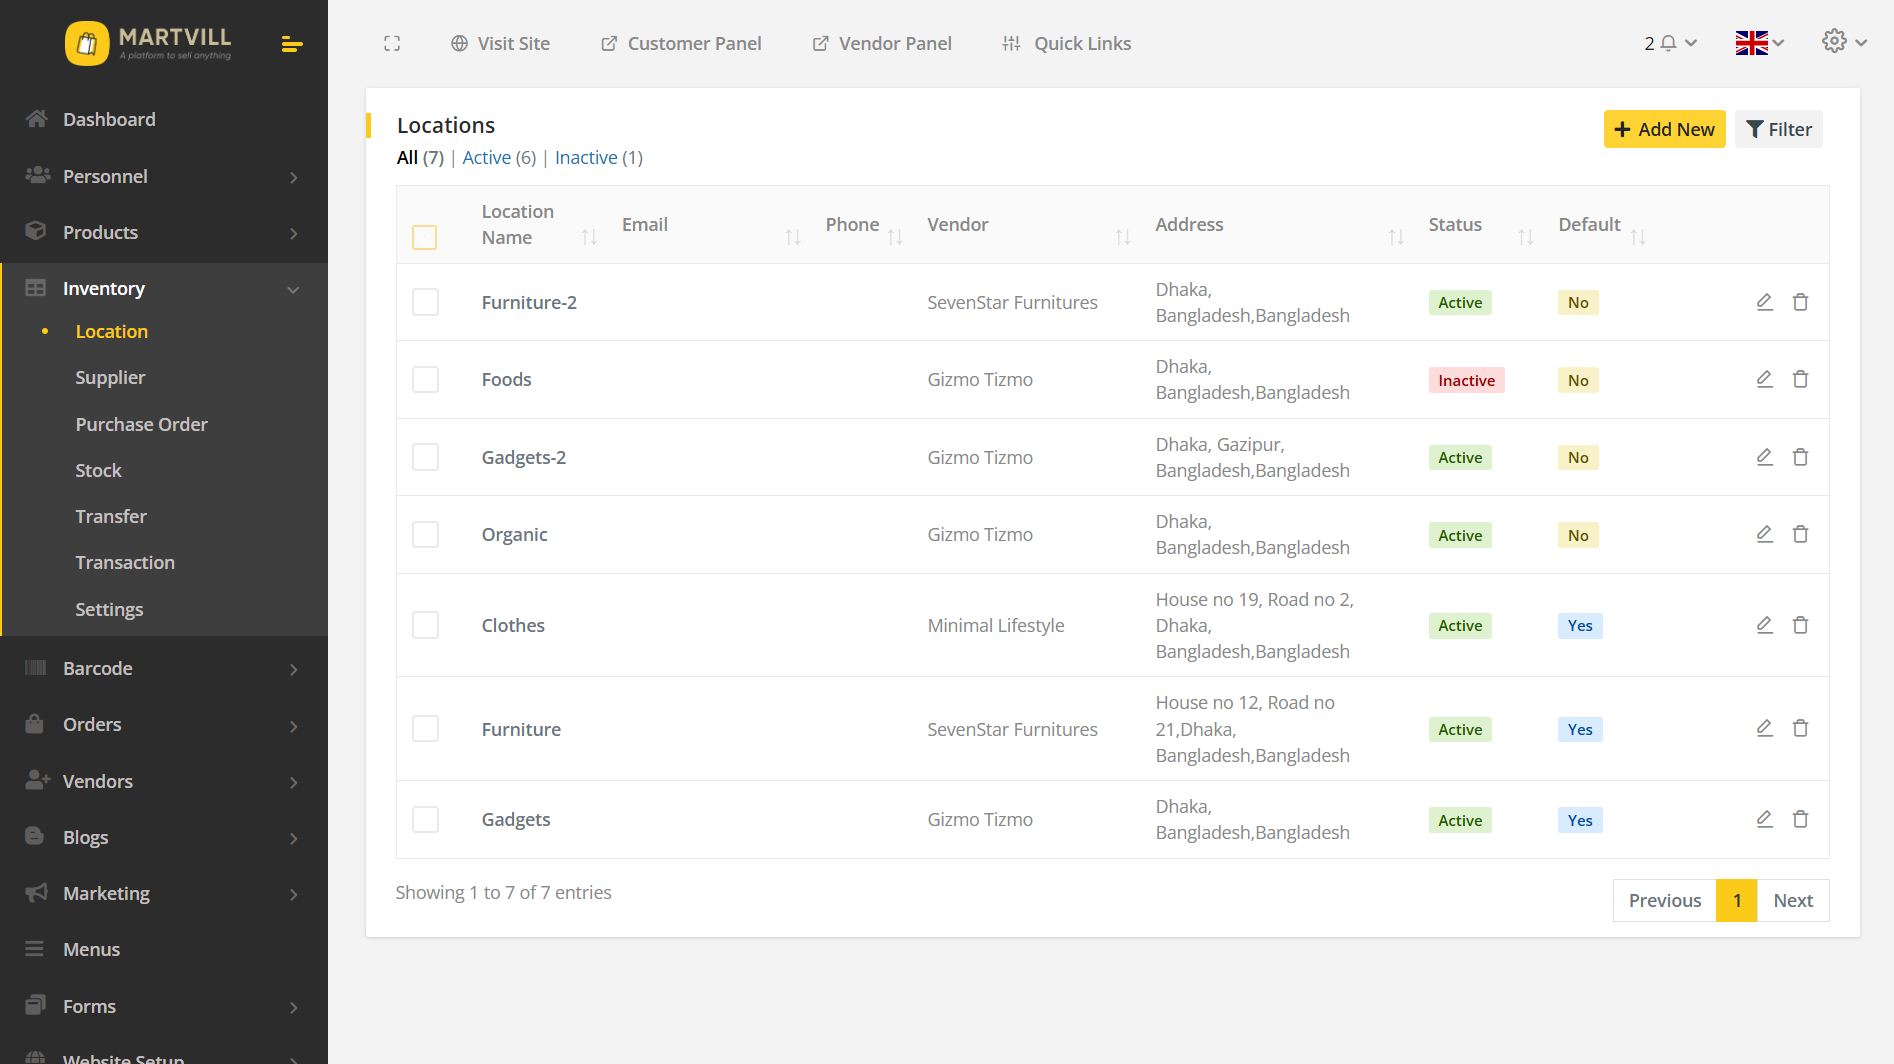
Task: Click the trash icon for Gadgets row
Action: tap(1800, 819)
